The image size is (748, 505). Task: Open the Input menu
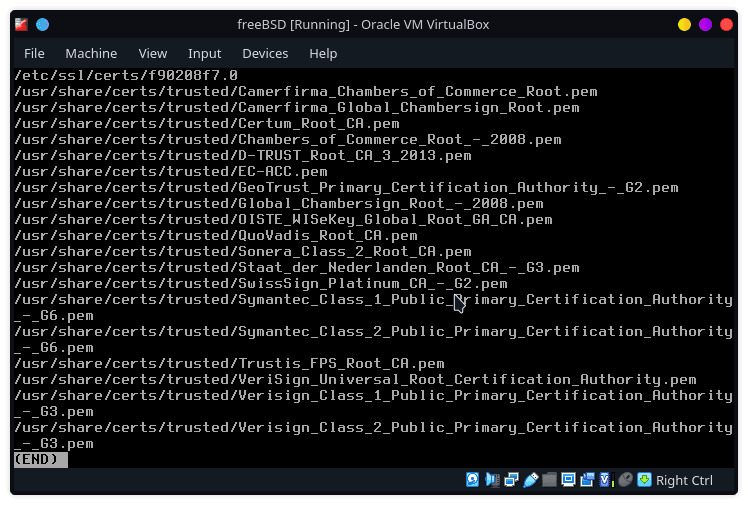pos(204,53)
